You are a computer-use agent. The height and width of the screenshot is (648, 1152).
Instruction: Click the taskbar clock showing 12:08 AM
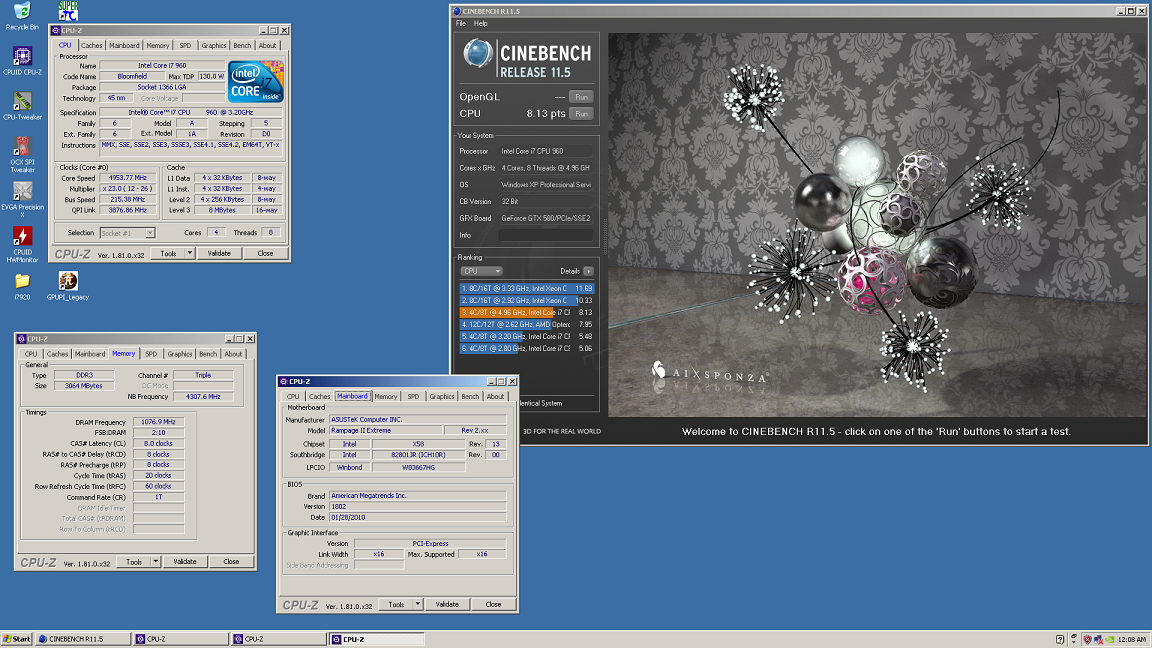click(1131, 639)
